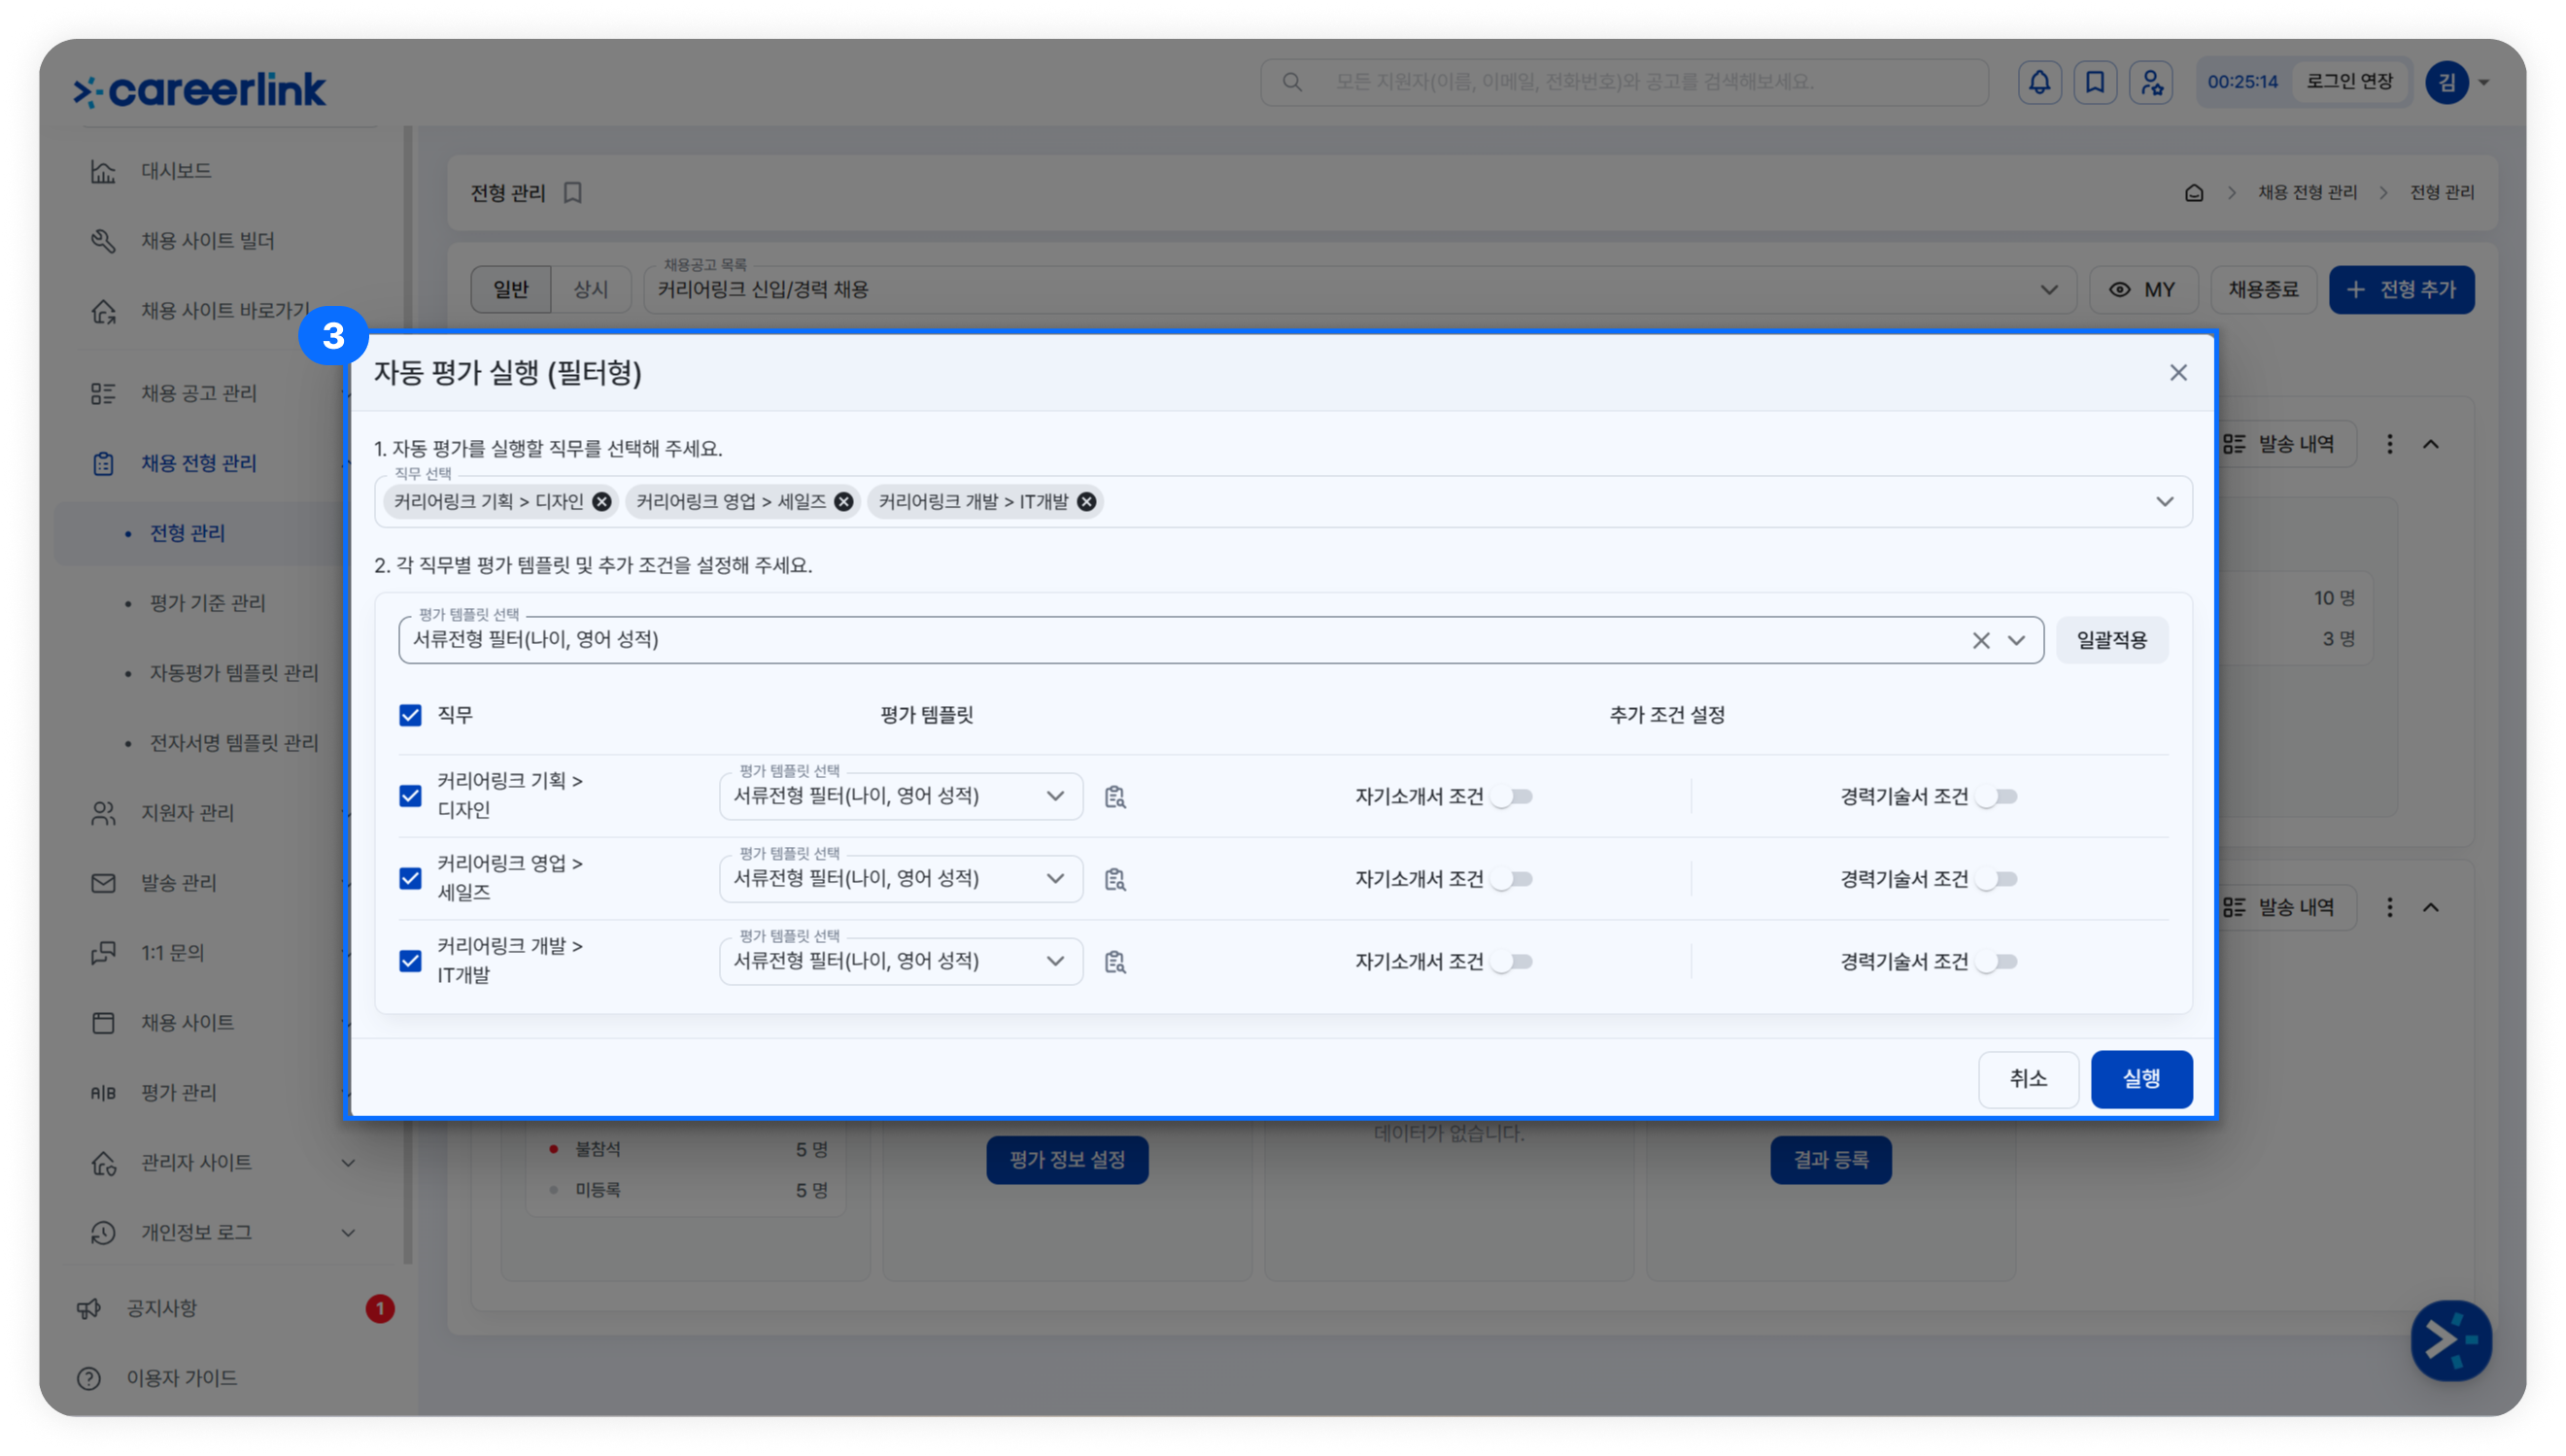Apply the template with 일괄적용
Viewport: 2566px width, 1456px height.
tap(2111, 640)
